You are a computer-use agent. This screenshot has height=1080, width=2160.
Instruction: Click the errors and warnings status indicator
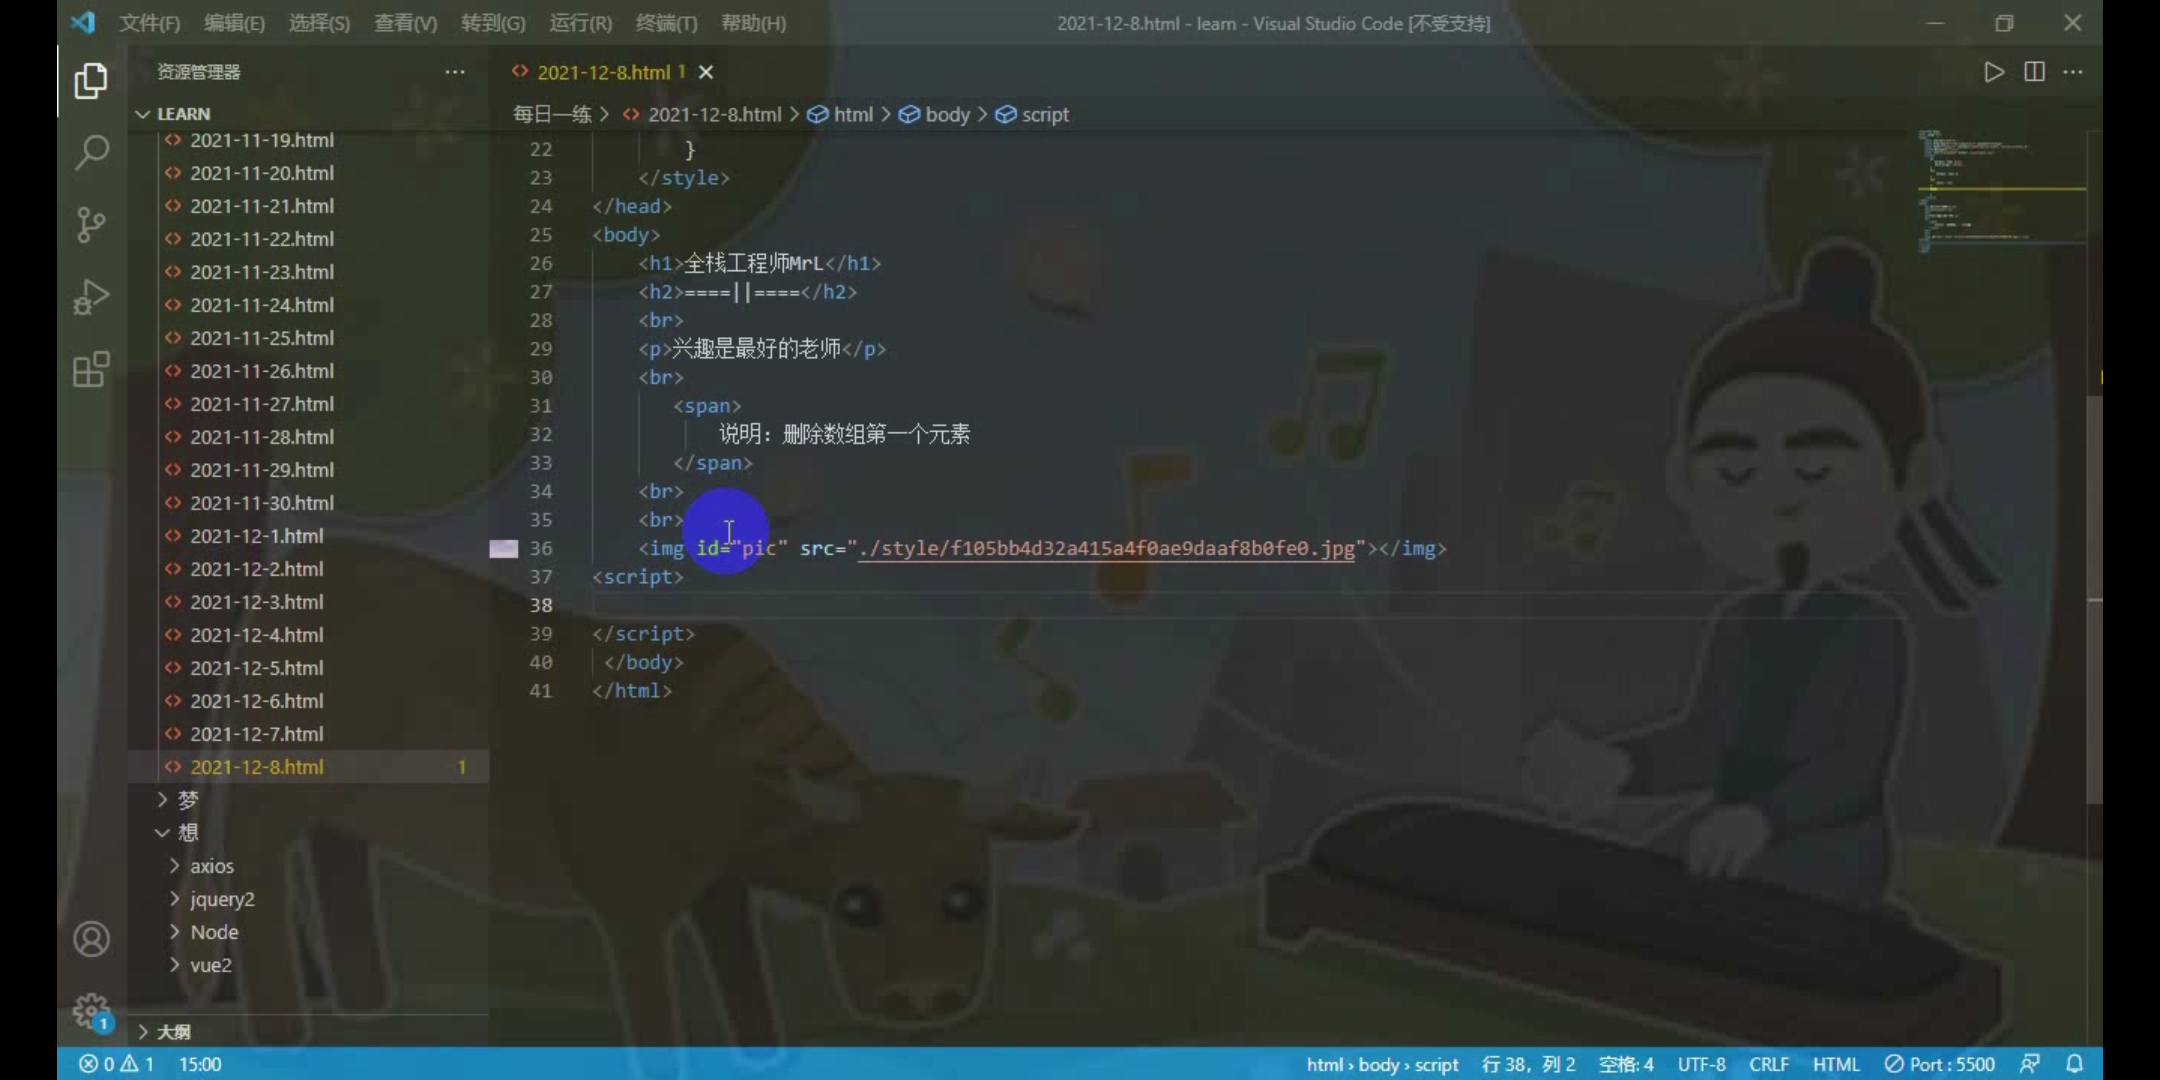point(116,1064)
